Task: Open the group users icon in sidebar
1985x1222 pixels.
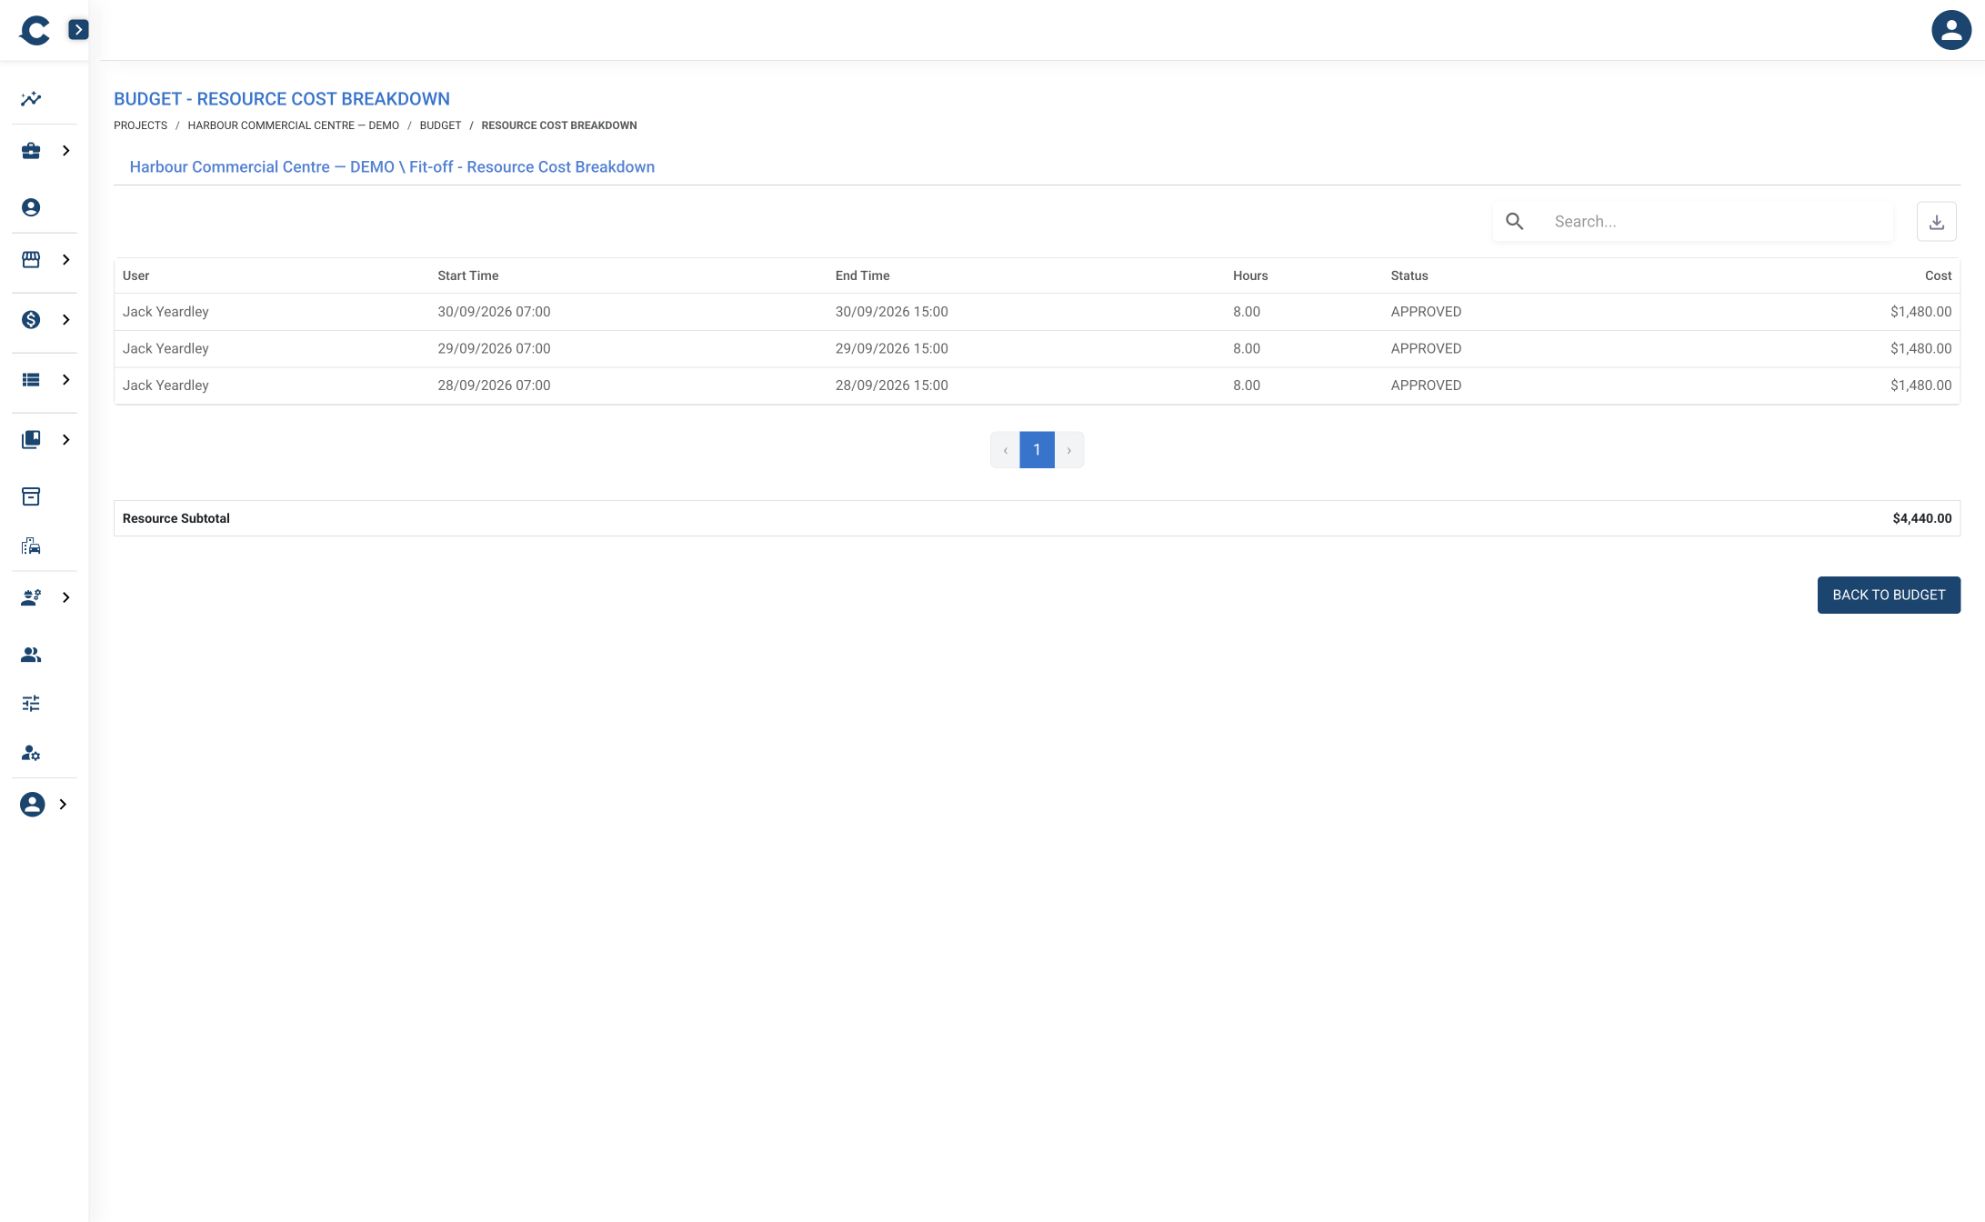Action: tap(31, 655)
